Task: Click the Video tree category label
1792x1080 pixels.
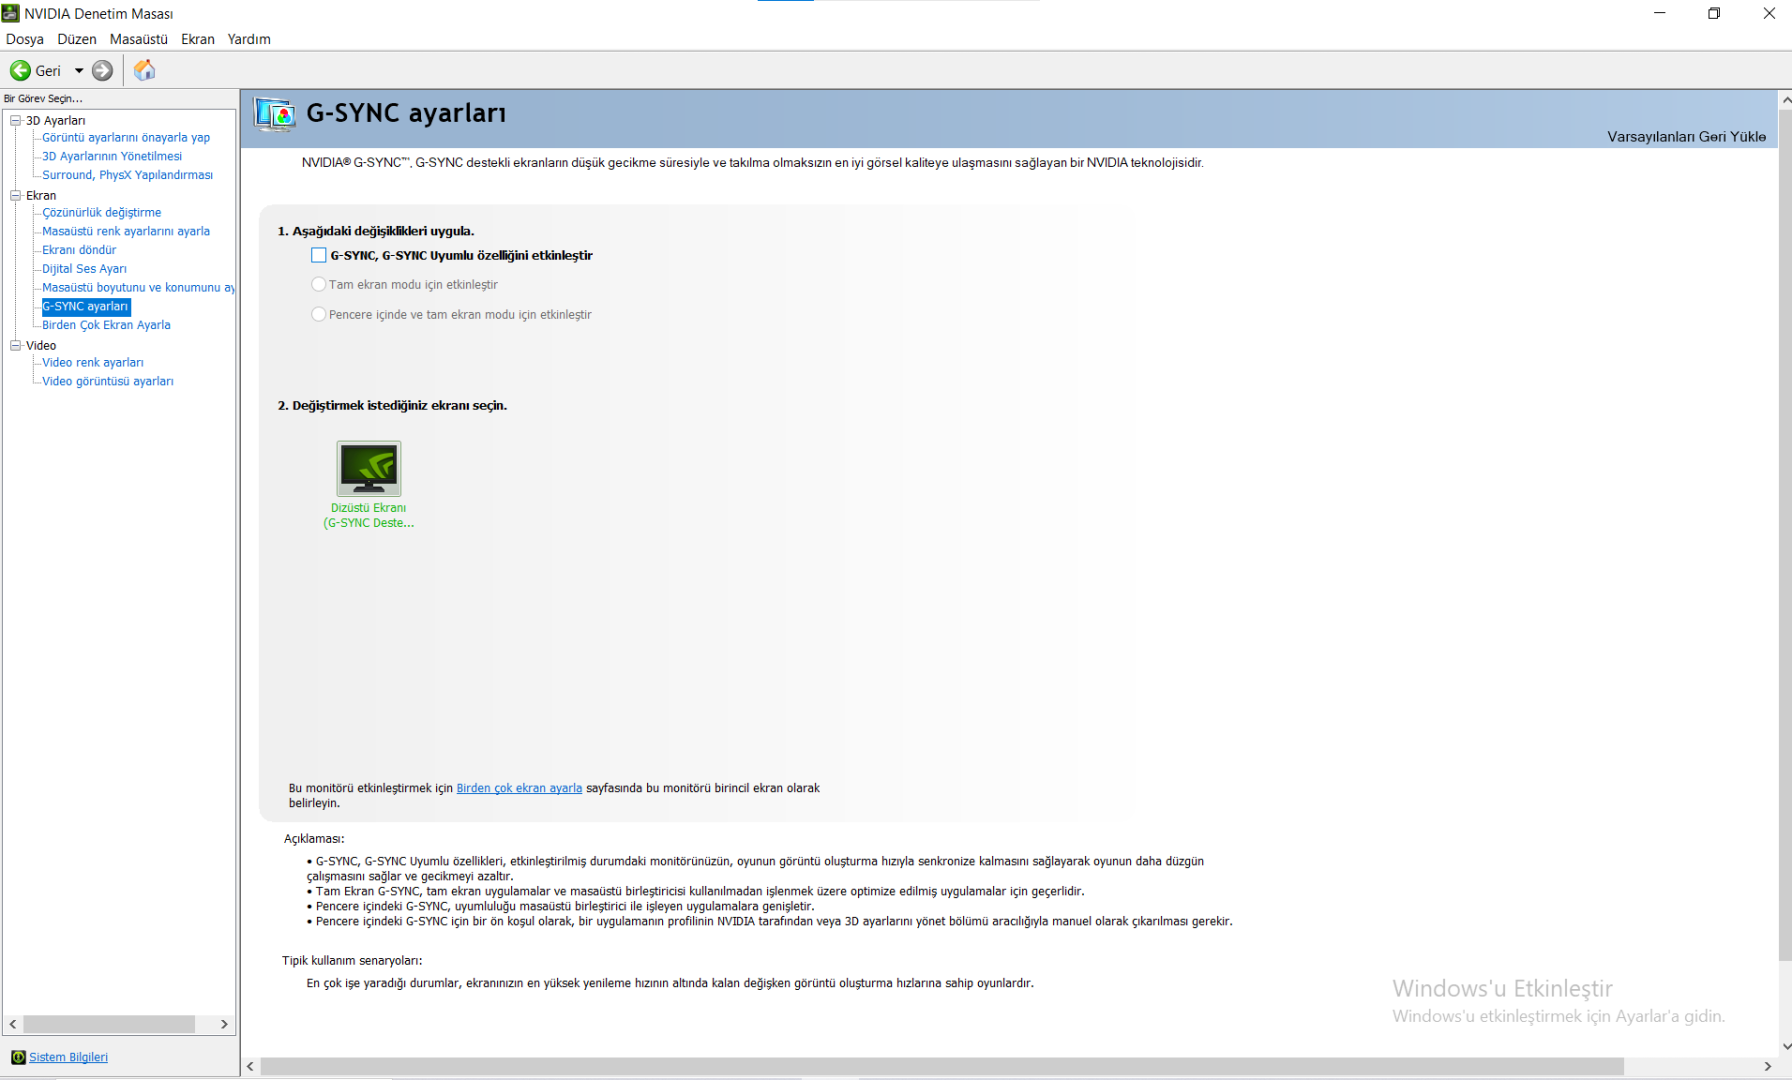Action: click(x=41, y=345)
